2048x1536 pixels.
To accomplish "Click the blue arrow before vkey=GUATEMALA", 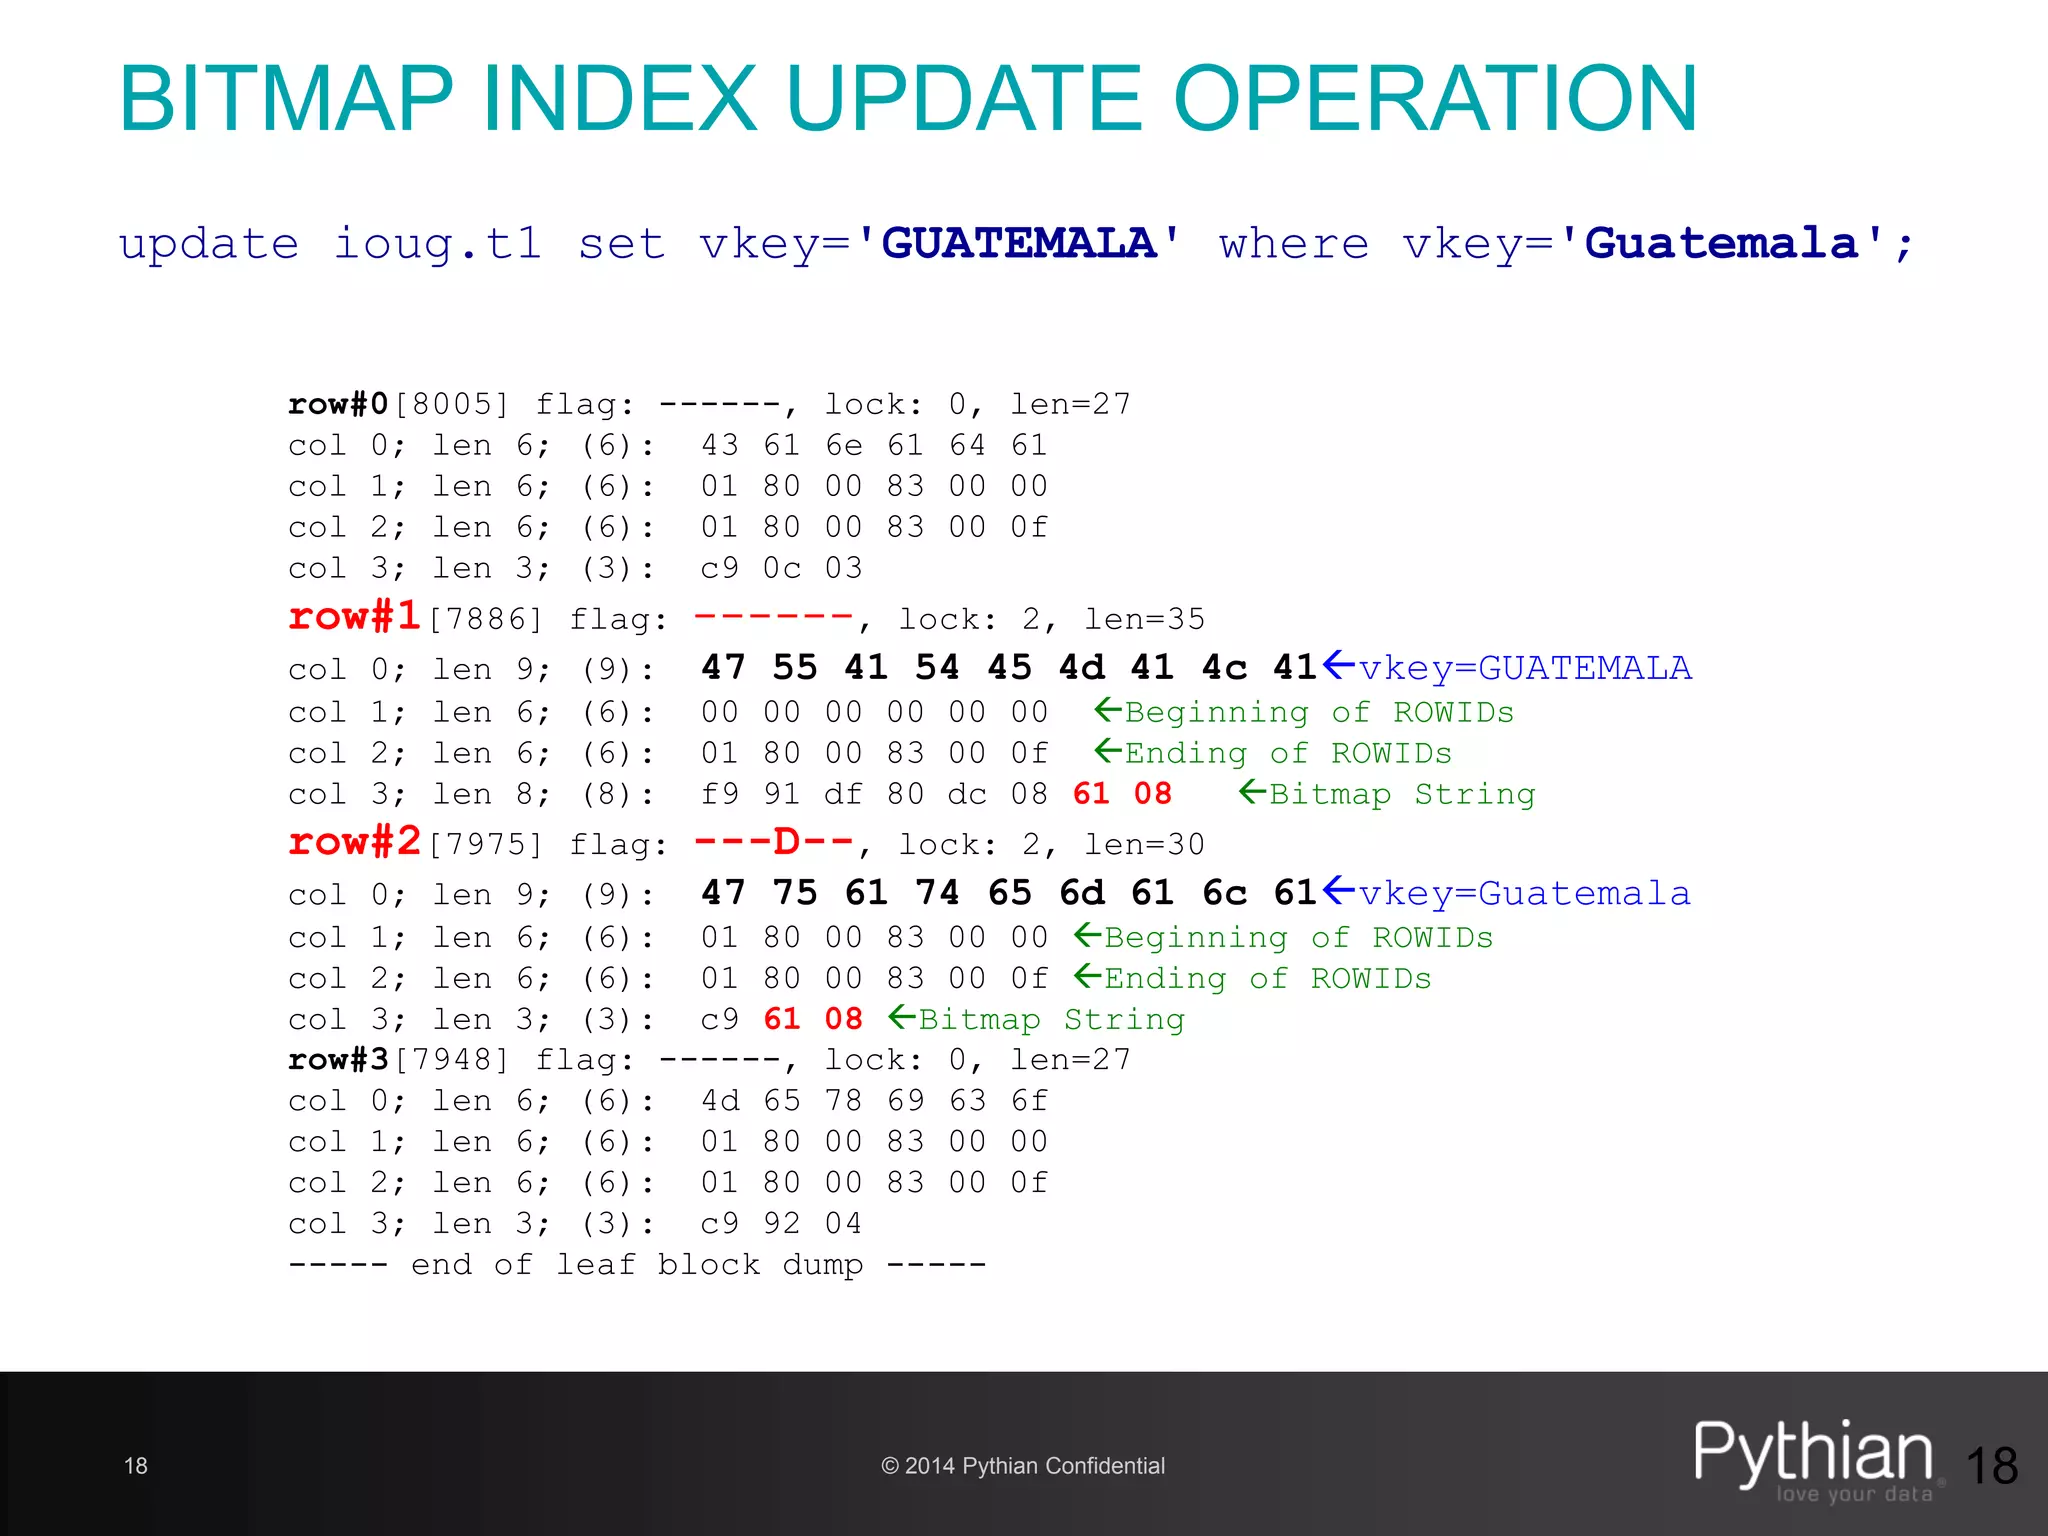I will point(1339,664).
